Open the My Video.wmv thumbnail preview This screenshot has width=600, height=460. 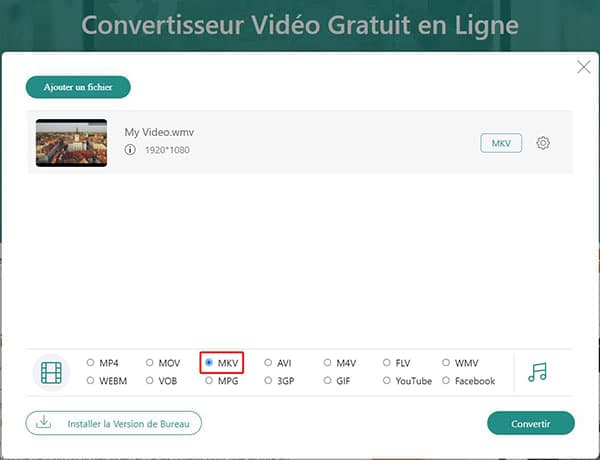tap(72, 143)
